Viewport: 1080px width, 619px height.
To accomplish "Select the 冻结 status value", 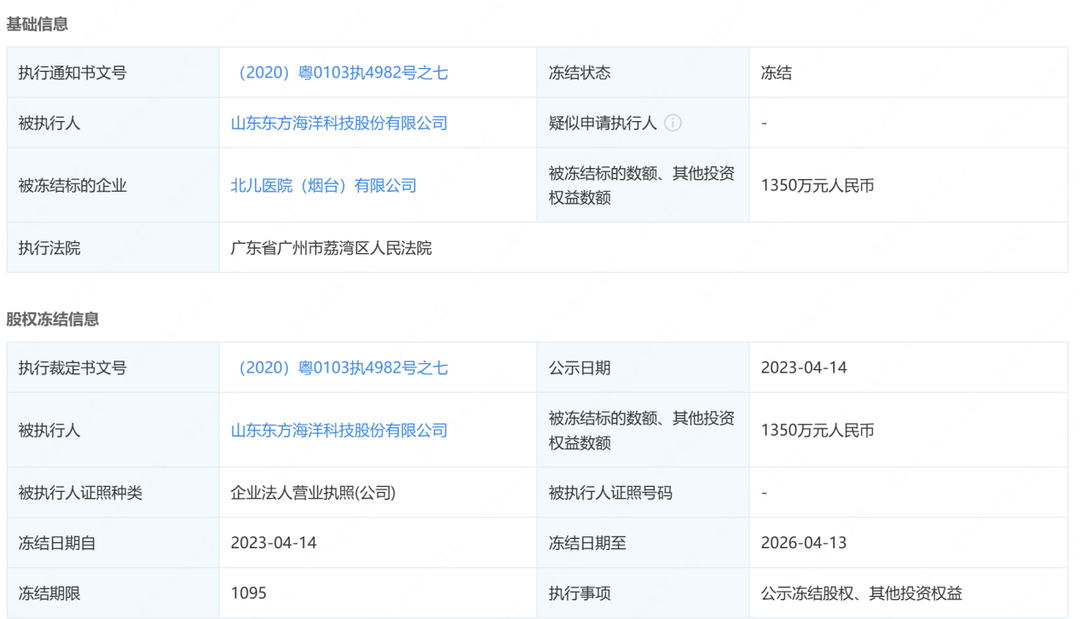I will click(x=776, y=73).
